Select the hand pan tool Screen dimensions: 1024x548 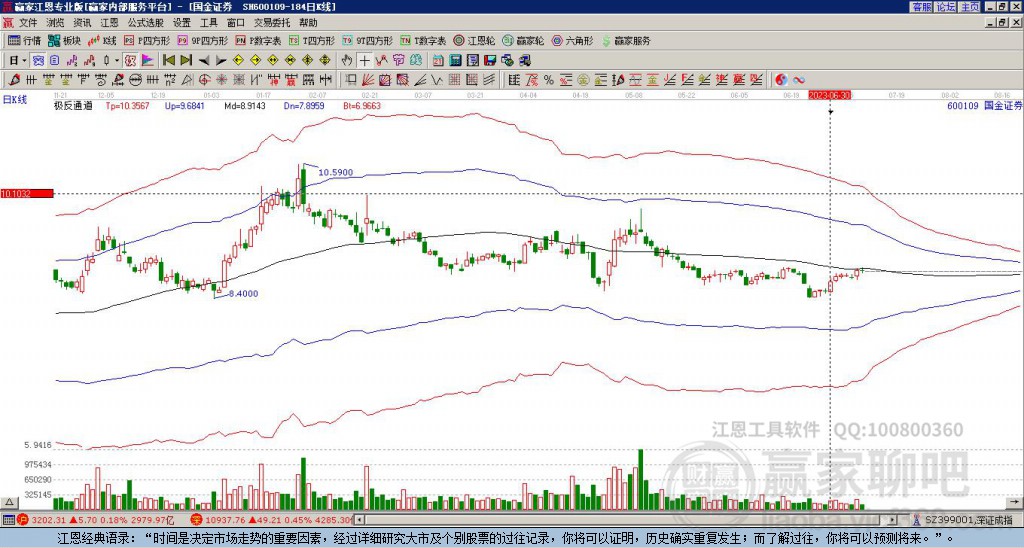[347, 61]
